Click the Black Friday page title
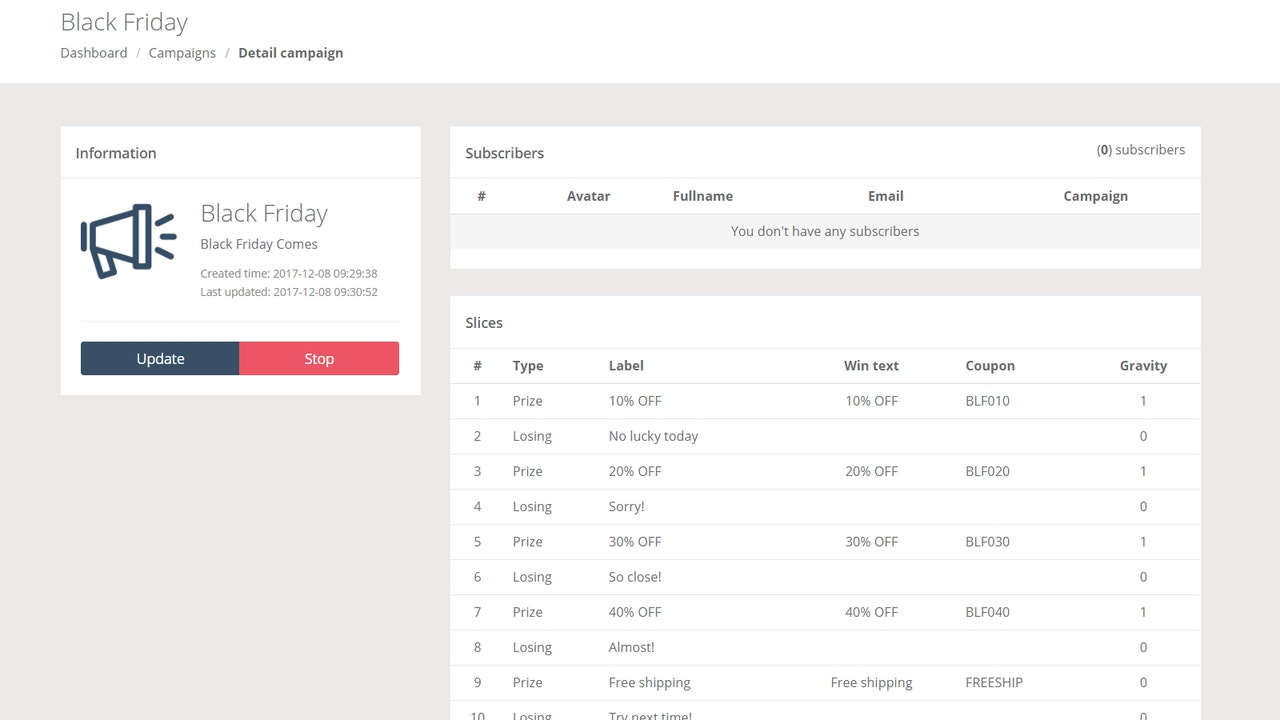Screen dimensions: 1280x720 tap(124, 22)
